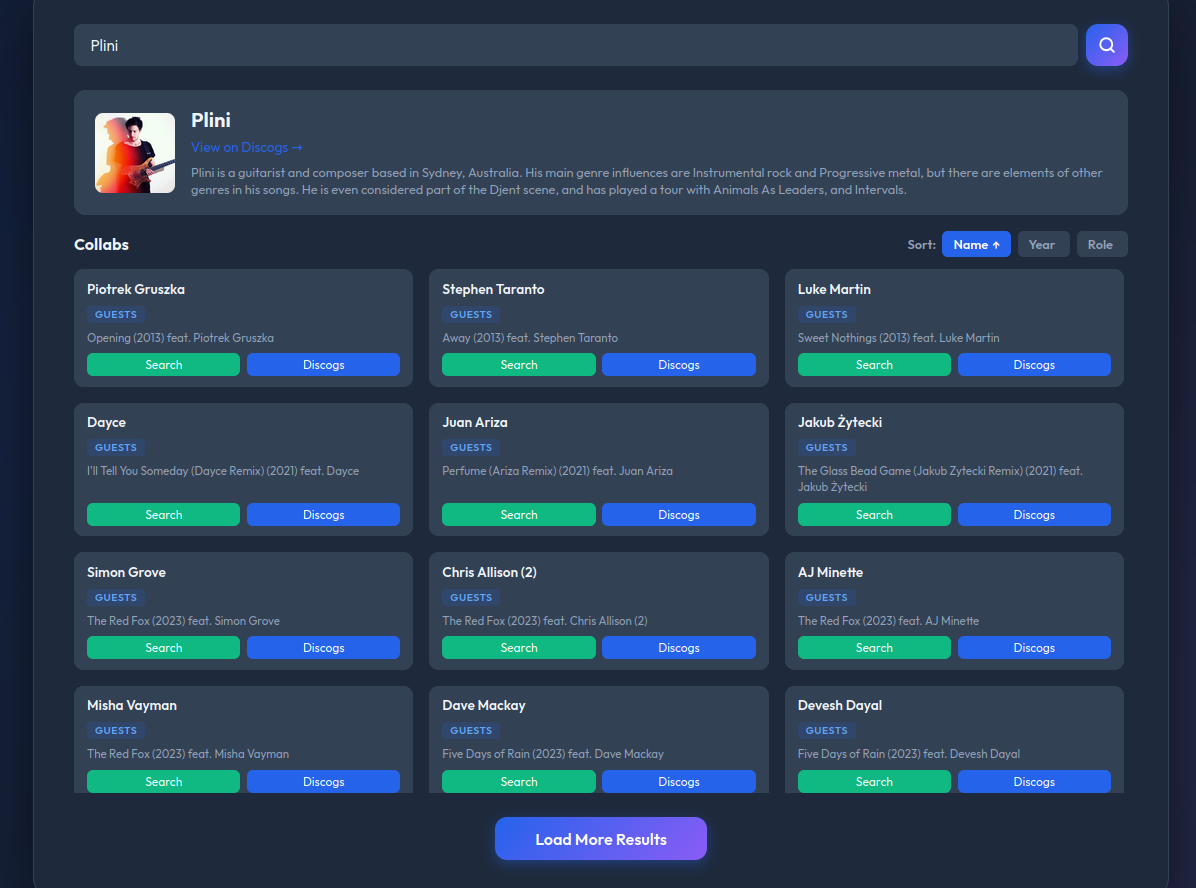Search for Jakub Żytecki
The height and width of the screenshot is (888, 1196).
pyautogui.click(x=874, y=514)
